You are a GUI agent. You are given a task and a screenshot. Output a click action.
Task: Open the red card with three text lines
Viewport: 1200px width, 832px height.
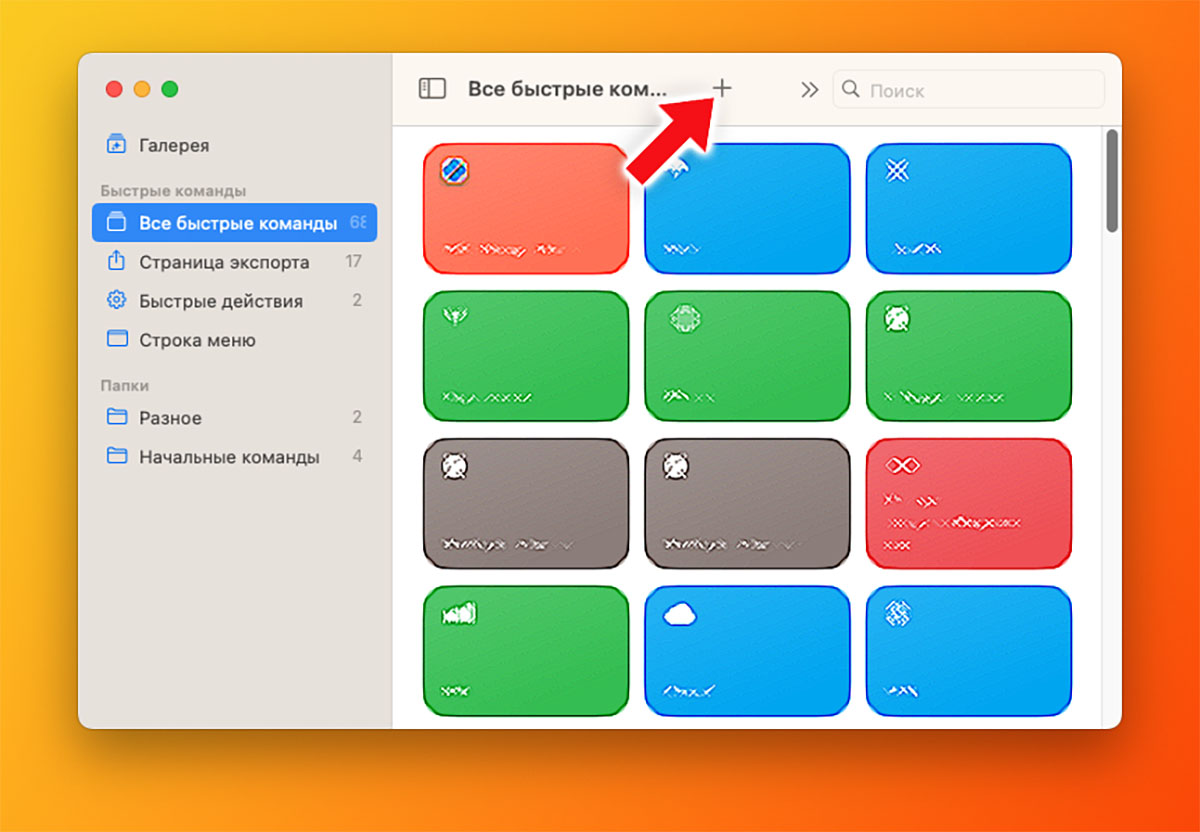tap(969, 504)
